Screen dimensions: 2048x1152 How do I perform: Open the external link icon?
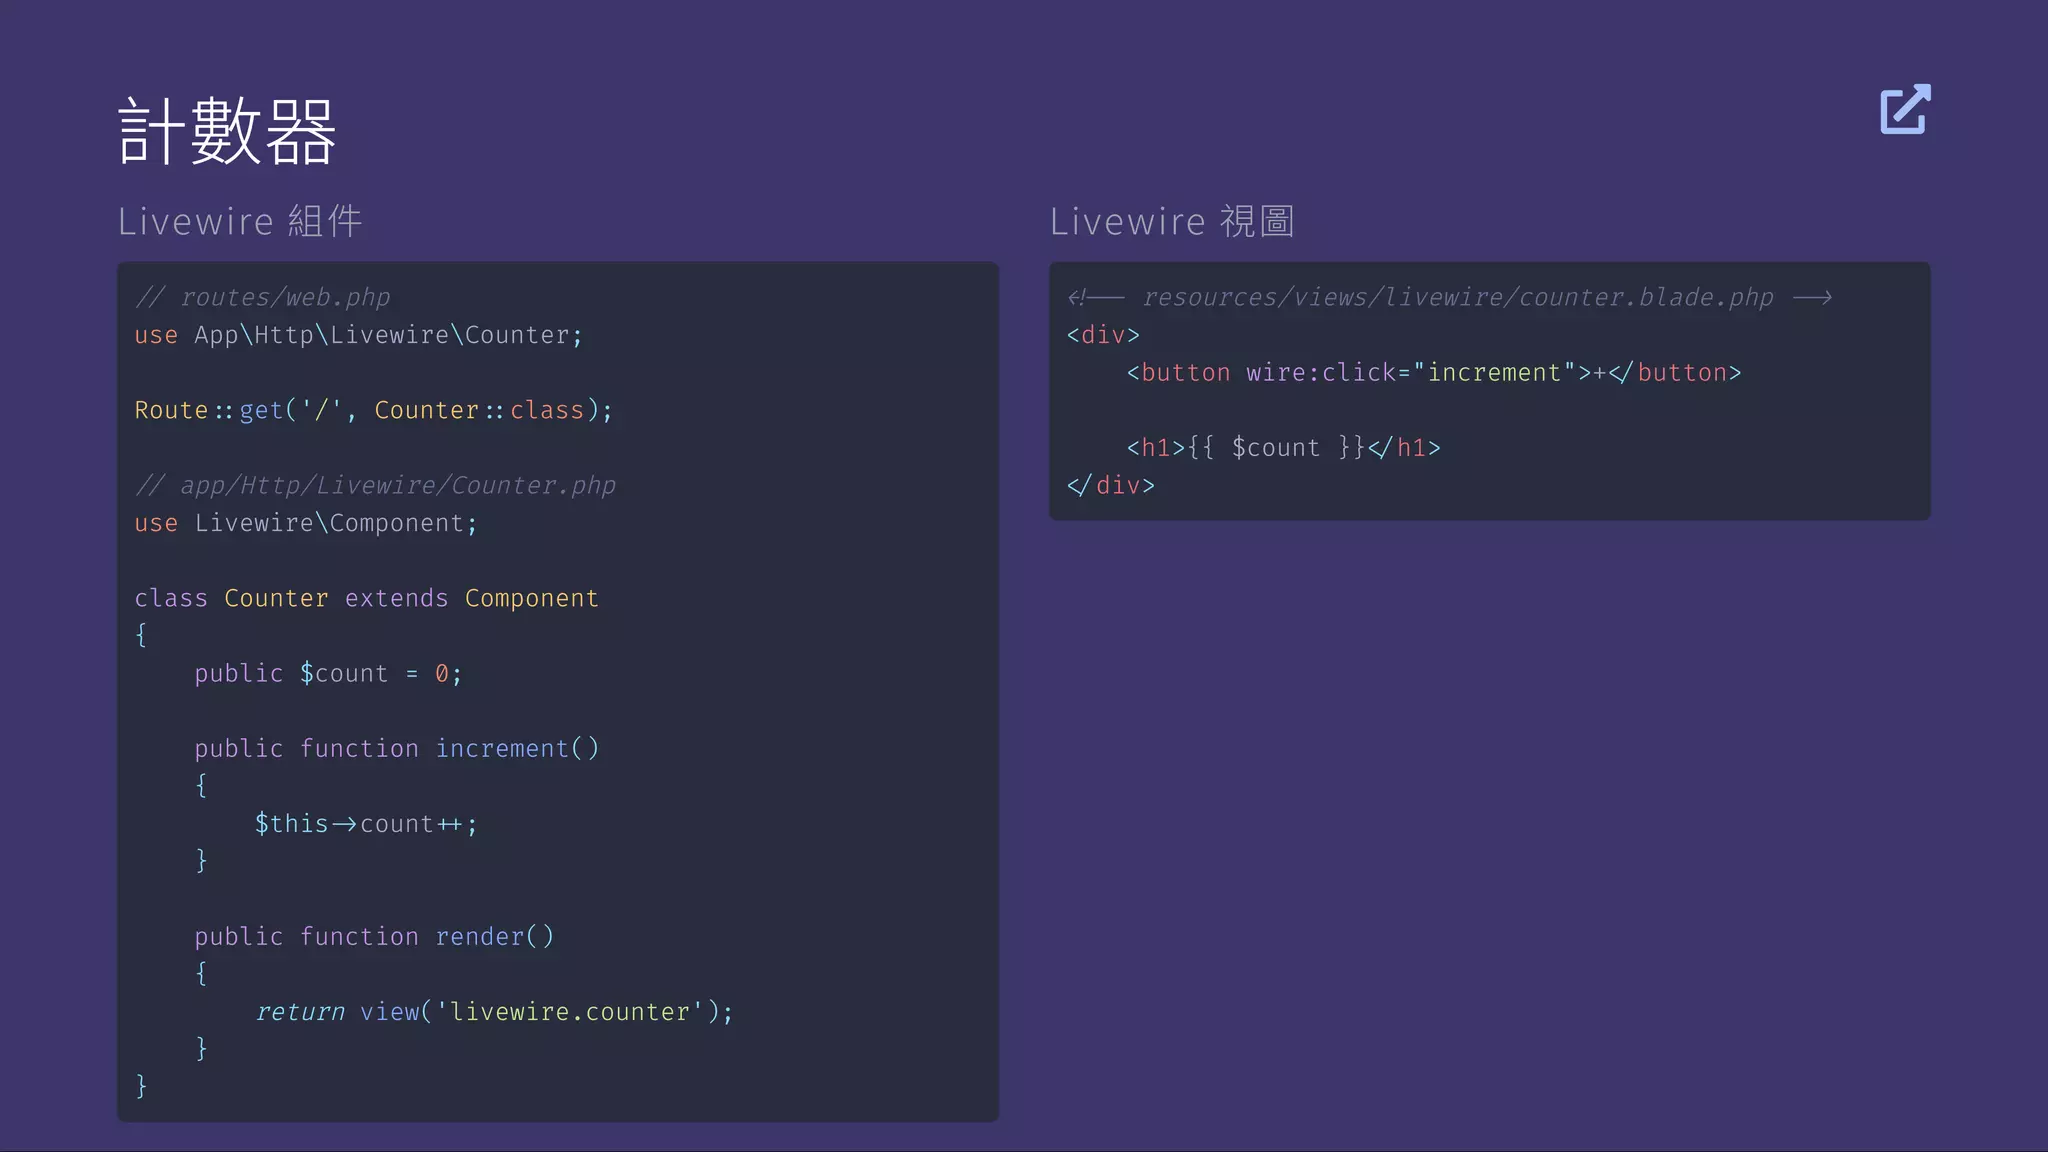coord(1905,109)
